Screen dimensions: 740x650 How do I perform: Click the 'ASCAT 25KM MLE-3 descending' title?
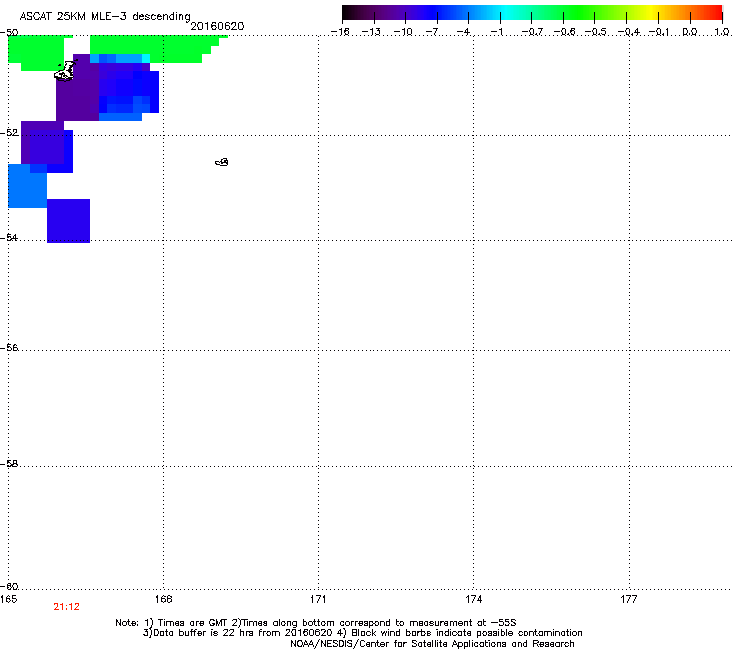(105, 16)
